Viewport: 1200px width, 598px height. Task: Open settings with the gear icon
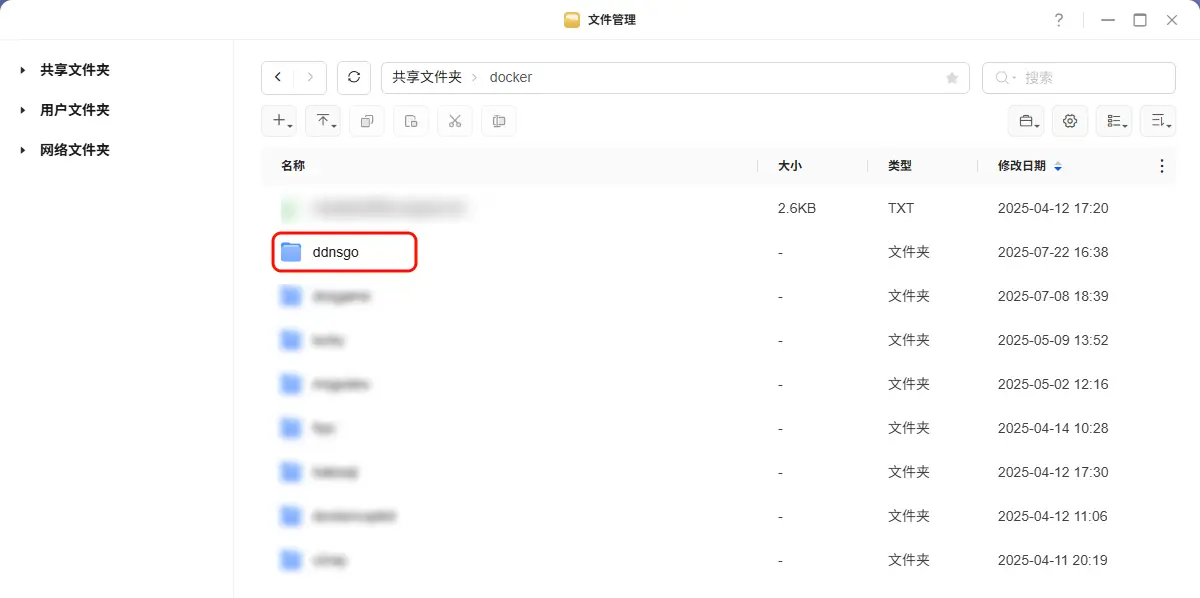tap(1070, 121)
